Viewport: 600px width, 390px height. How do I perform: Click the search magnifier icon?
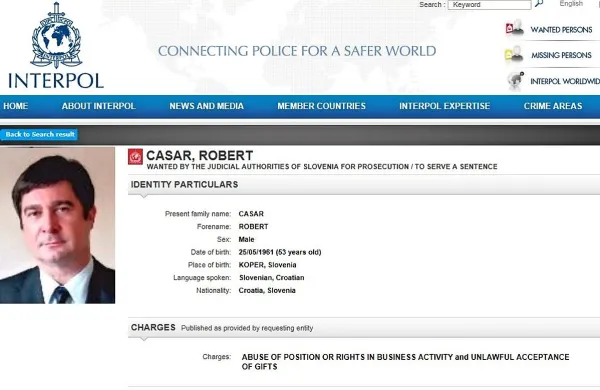(x=539, y=4)
